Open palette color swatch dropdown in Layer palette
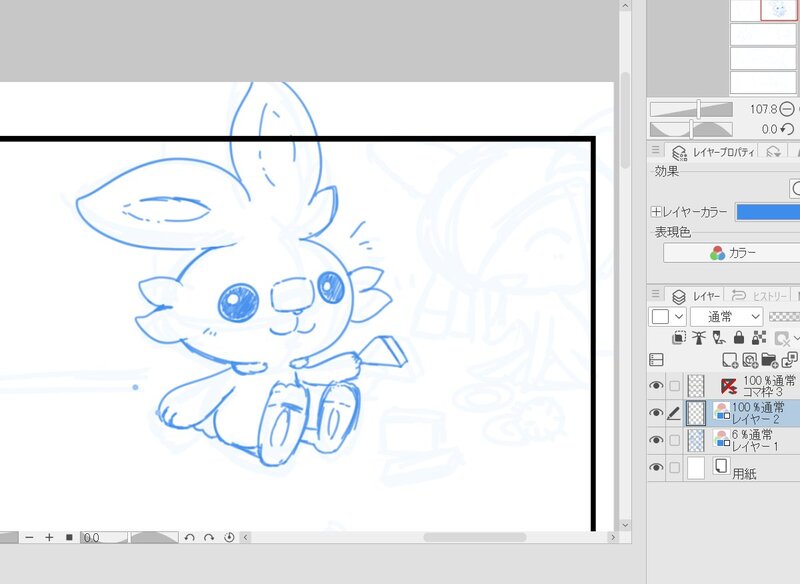 point(667,317)
